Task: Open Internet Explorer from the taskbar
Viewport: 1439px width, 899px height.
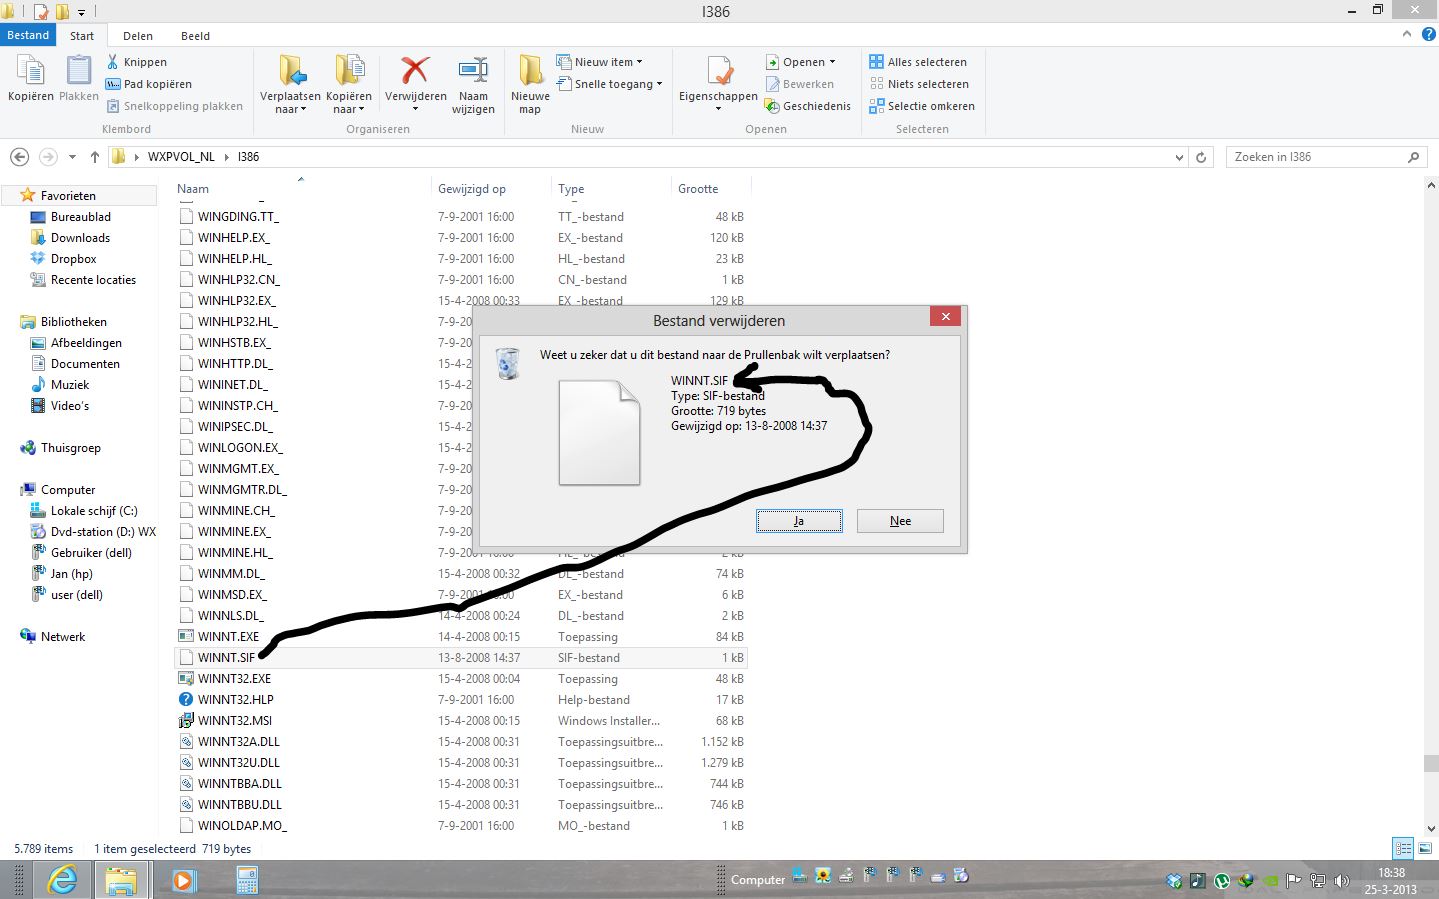Action: (x=62, y=880)
